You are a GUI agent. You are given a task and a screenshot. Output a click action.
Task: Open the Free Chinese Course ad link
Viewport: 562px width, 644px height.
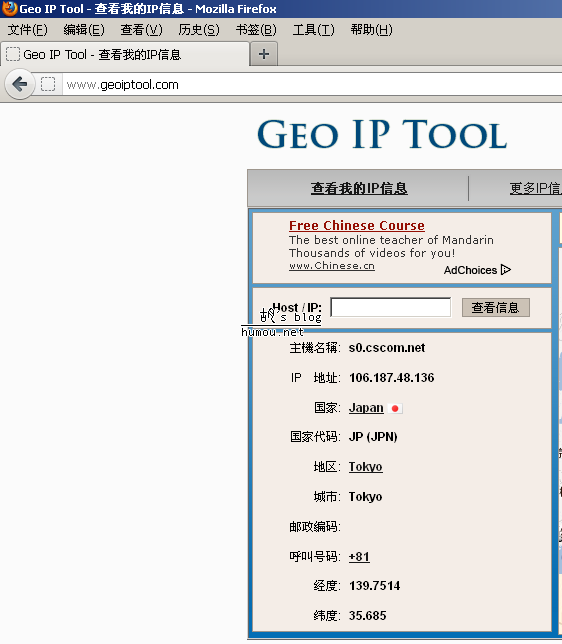pos(357,225)
